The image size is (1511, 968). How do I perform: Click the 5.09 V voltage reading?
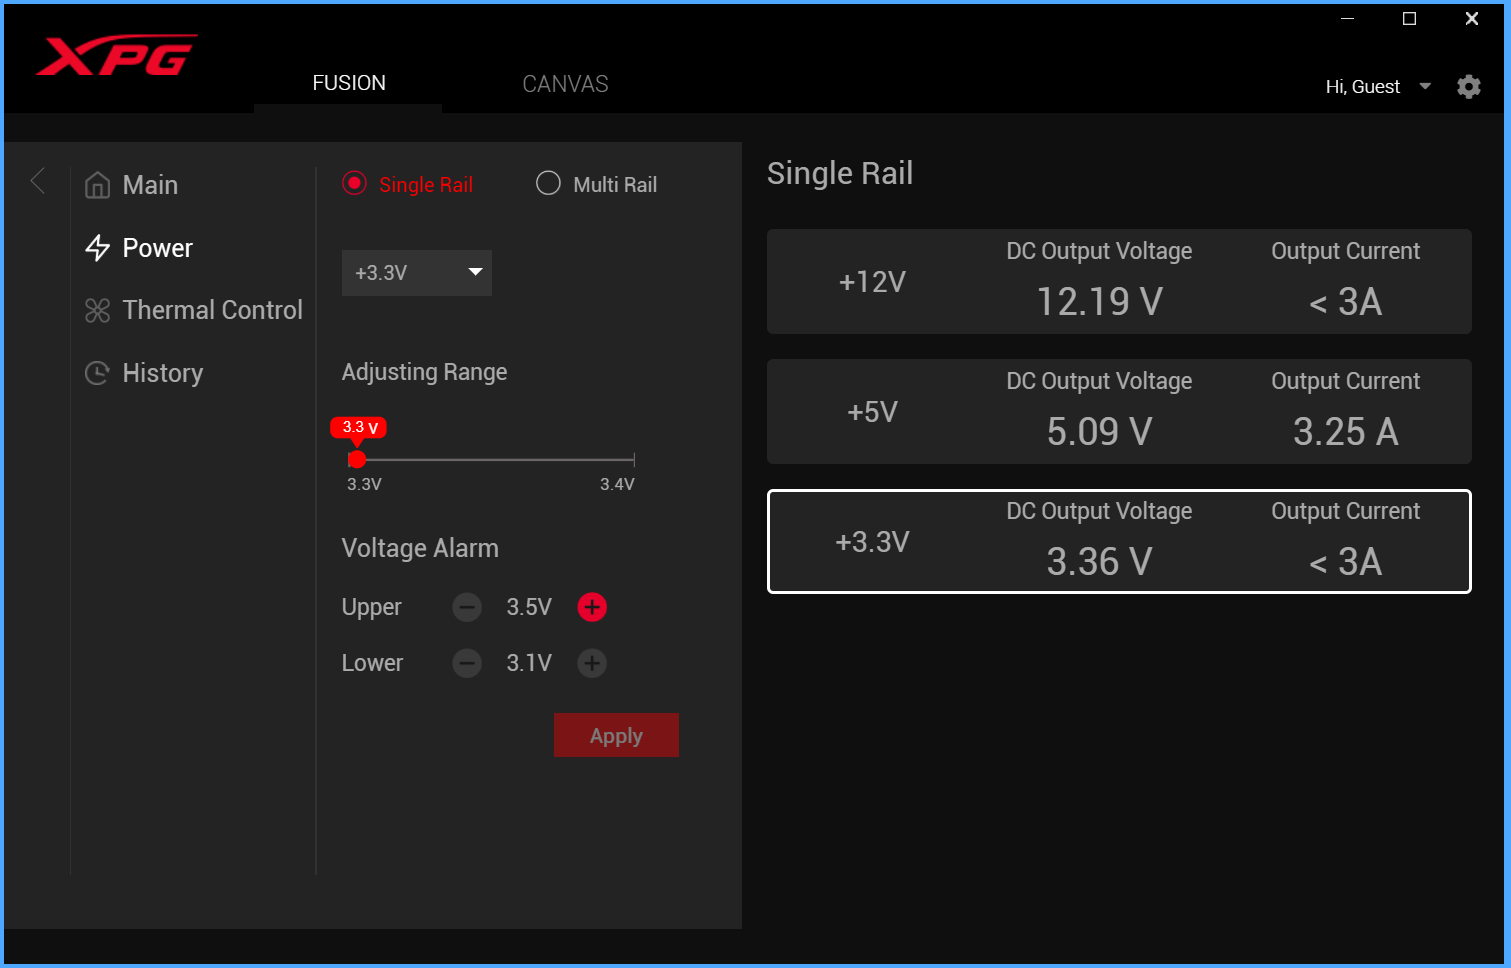1099,432
